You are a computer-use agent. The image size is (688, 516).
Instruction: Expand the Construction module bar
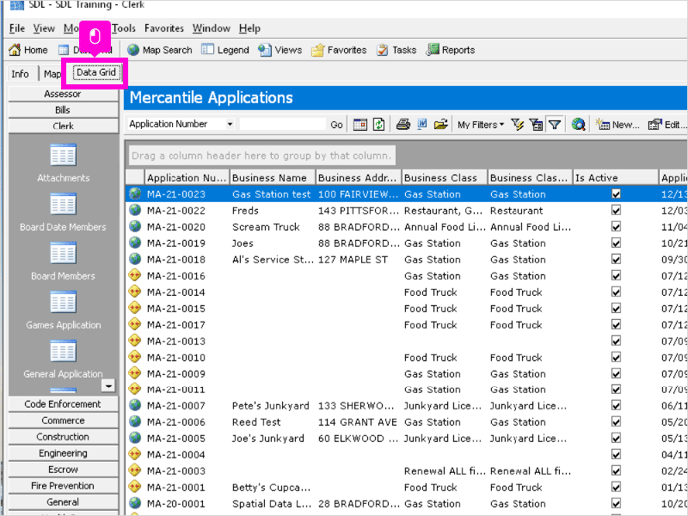click(63, 437)
